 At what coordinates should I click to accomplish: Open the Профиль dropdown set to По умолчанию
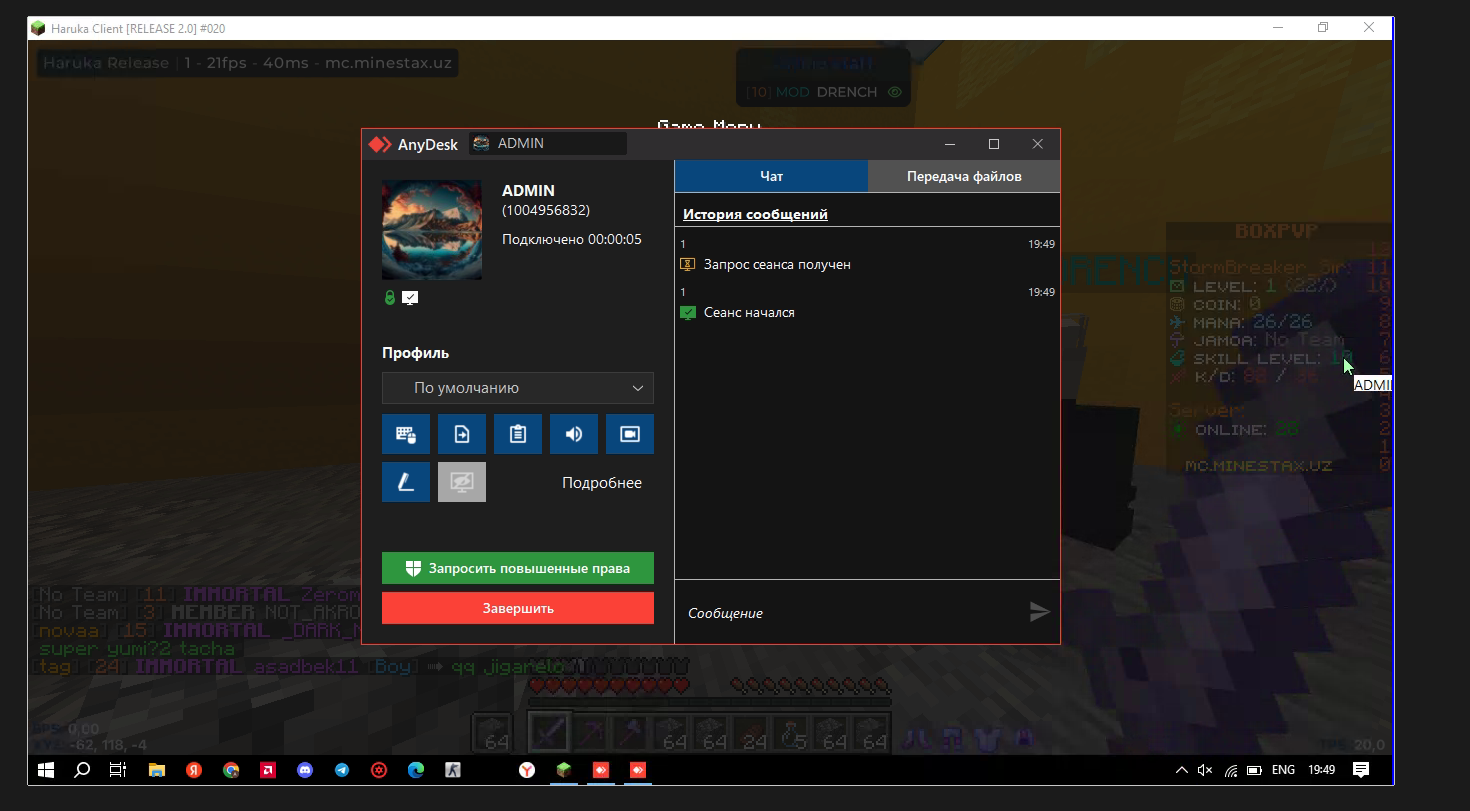pyautogui.click(x=517, y=388)
